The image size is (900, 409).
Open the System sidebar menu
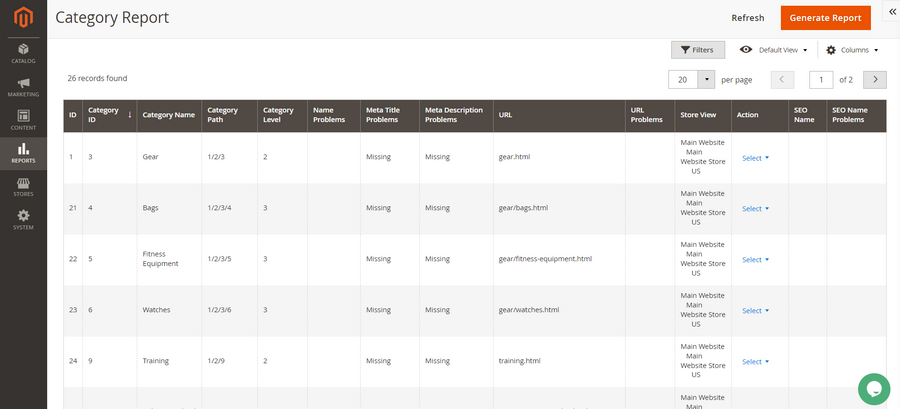24,220
